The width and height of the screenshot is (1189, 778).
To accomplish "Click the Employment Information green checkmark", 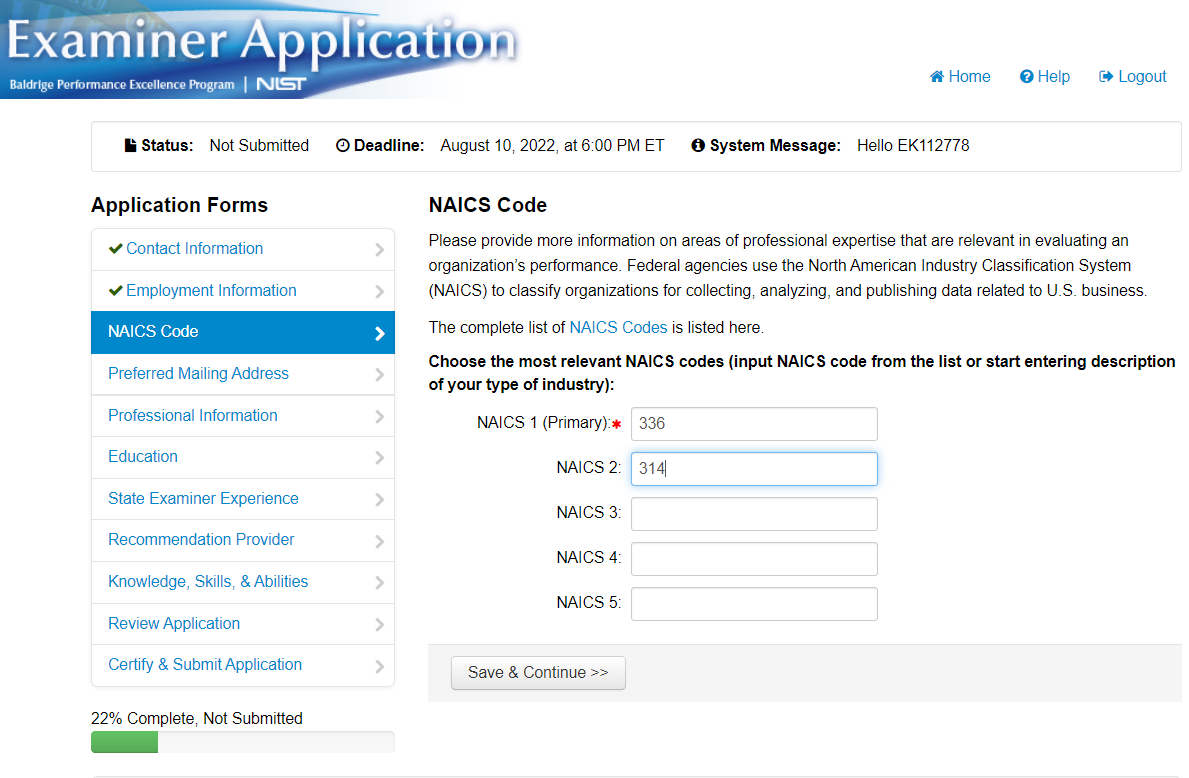I will 115,290.
